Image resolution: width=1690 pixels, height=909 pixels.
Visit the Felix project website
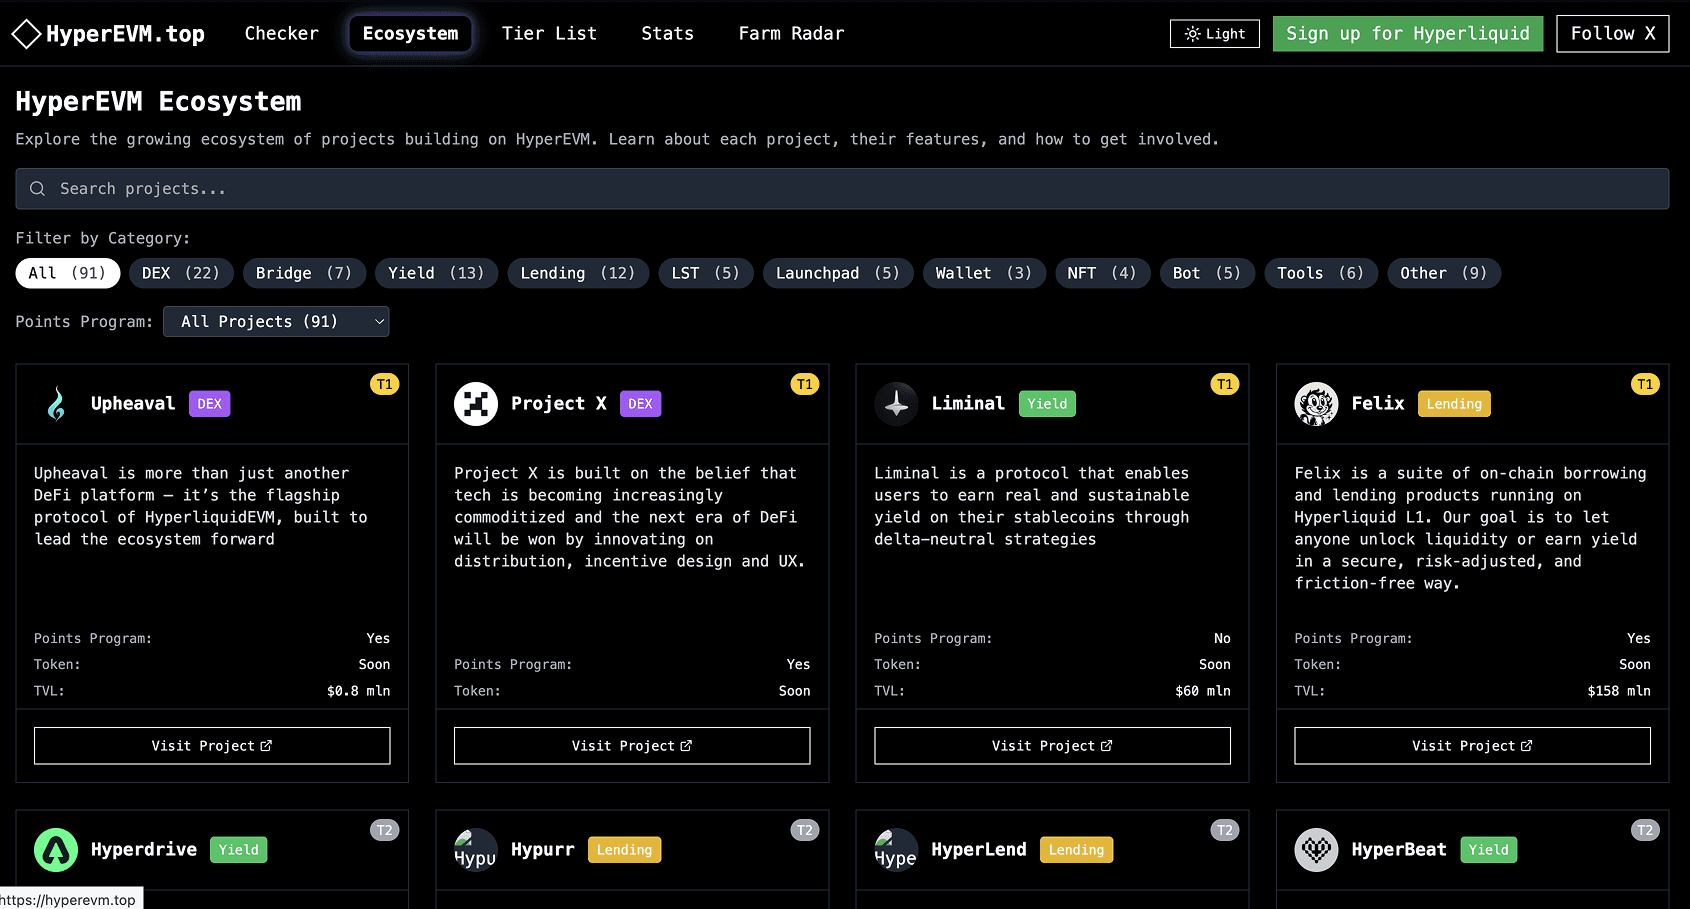tap(1472, 745)
